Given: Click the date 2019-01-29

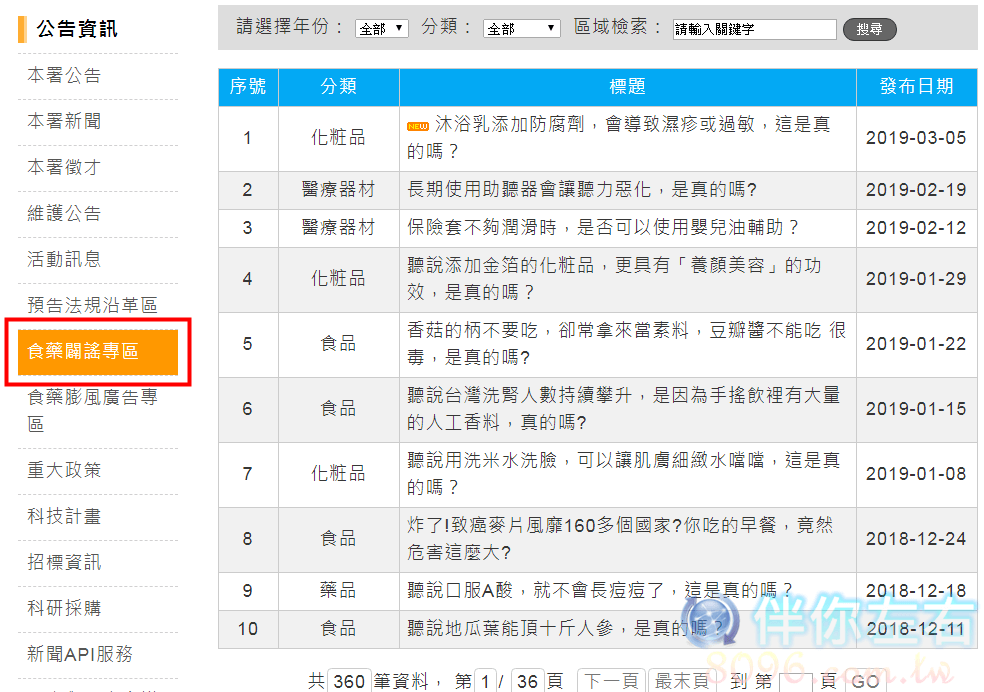Looking at the screenshot, I should 916,279.
